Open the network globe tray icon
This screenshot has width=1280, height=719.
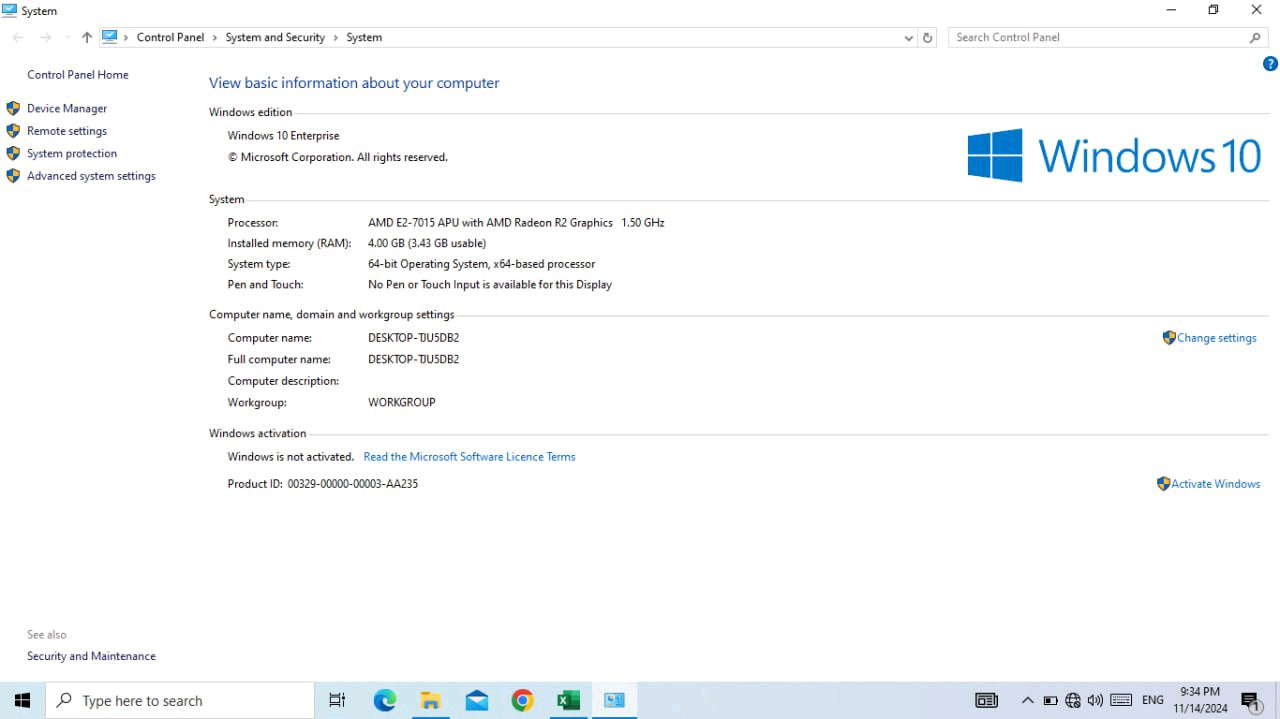point(1073,700)
